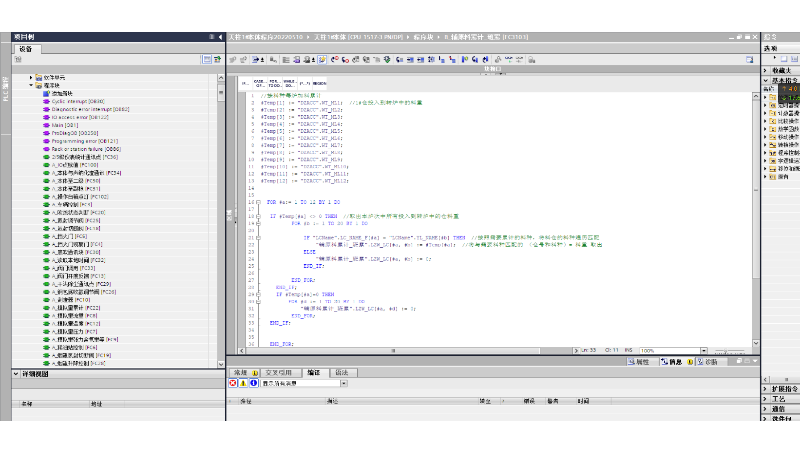Select the 信息 info tab
800x453 pixels.
pyautogui.click(x=677, y=362)
